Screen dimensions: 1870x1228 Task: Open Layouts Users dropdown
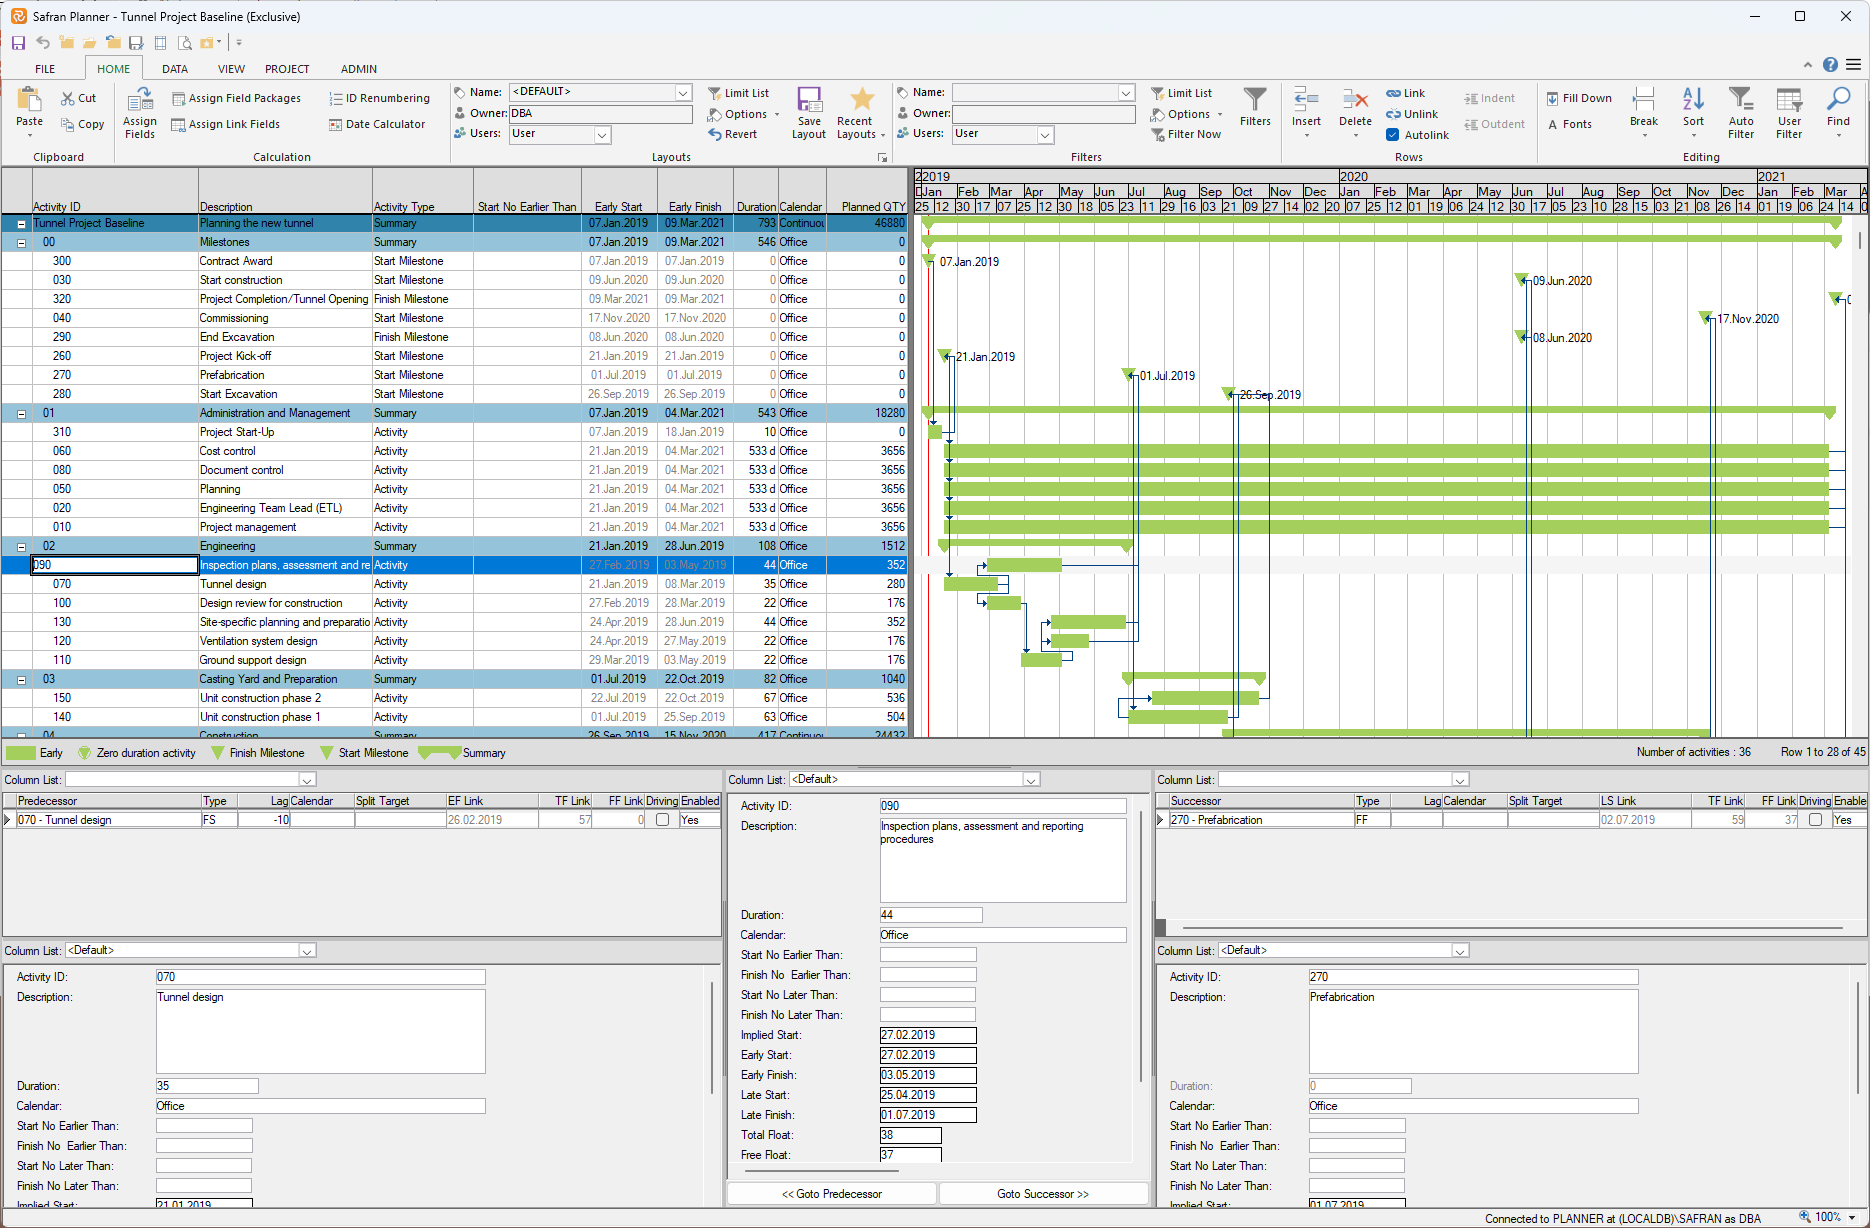(602, 135)
